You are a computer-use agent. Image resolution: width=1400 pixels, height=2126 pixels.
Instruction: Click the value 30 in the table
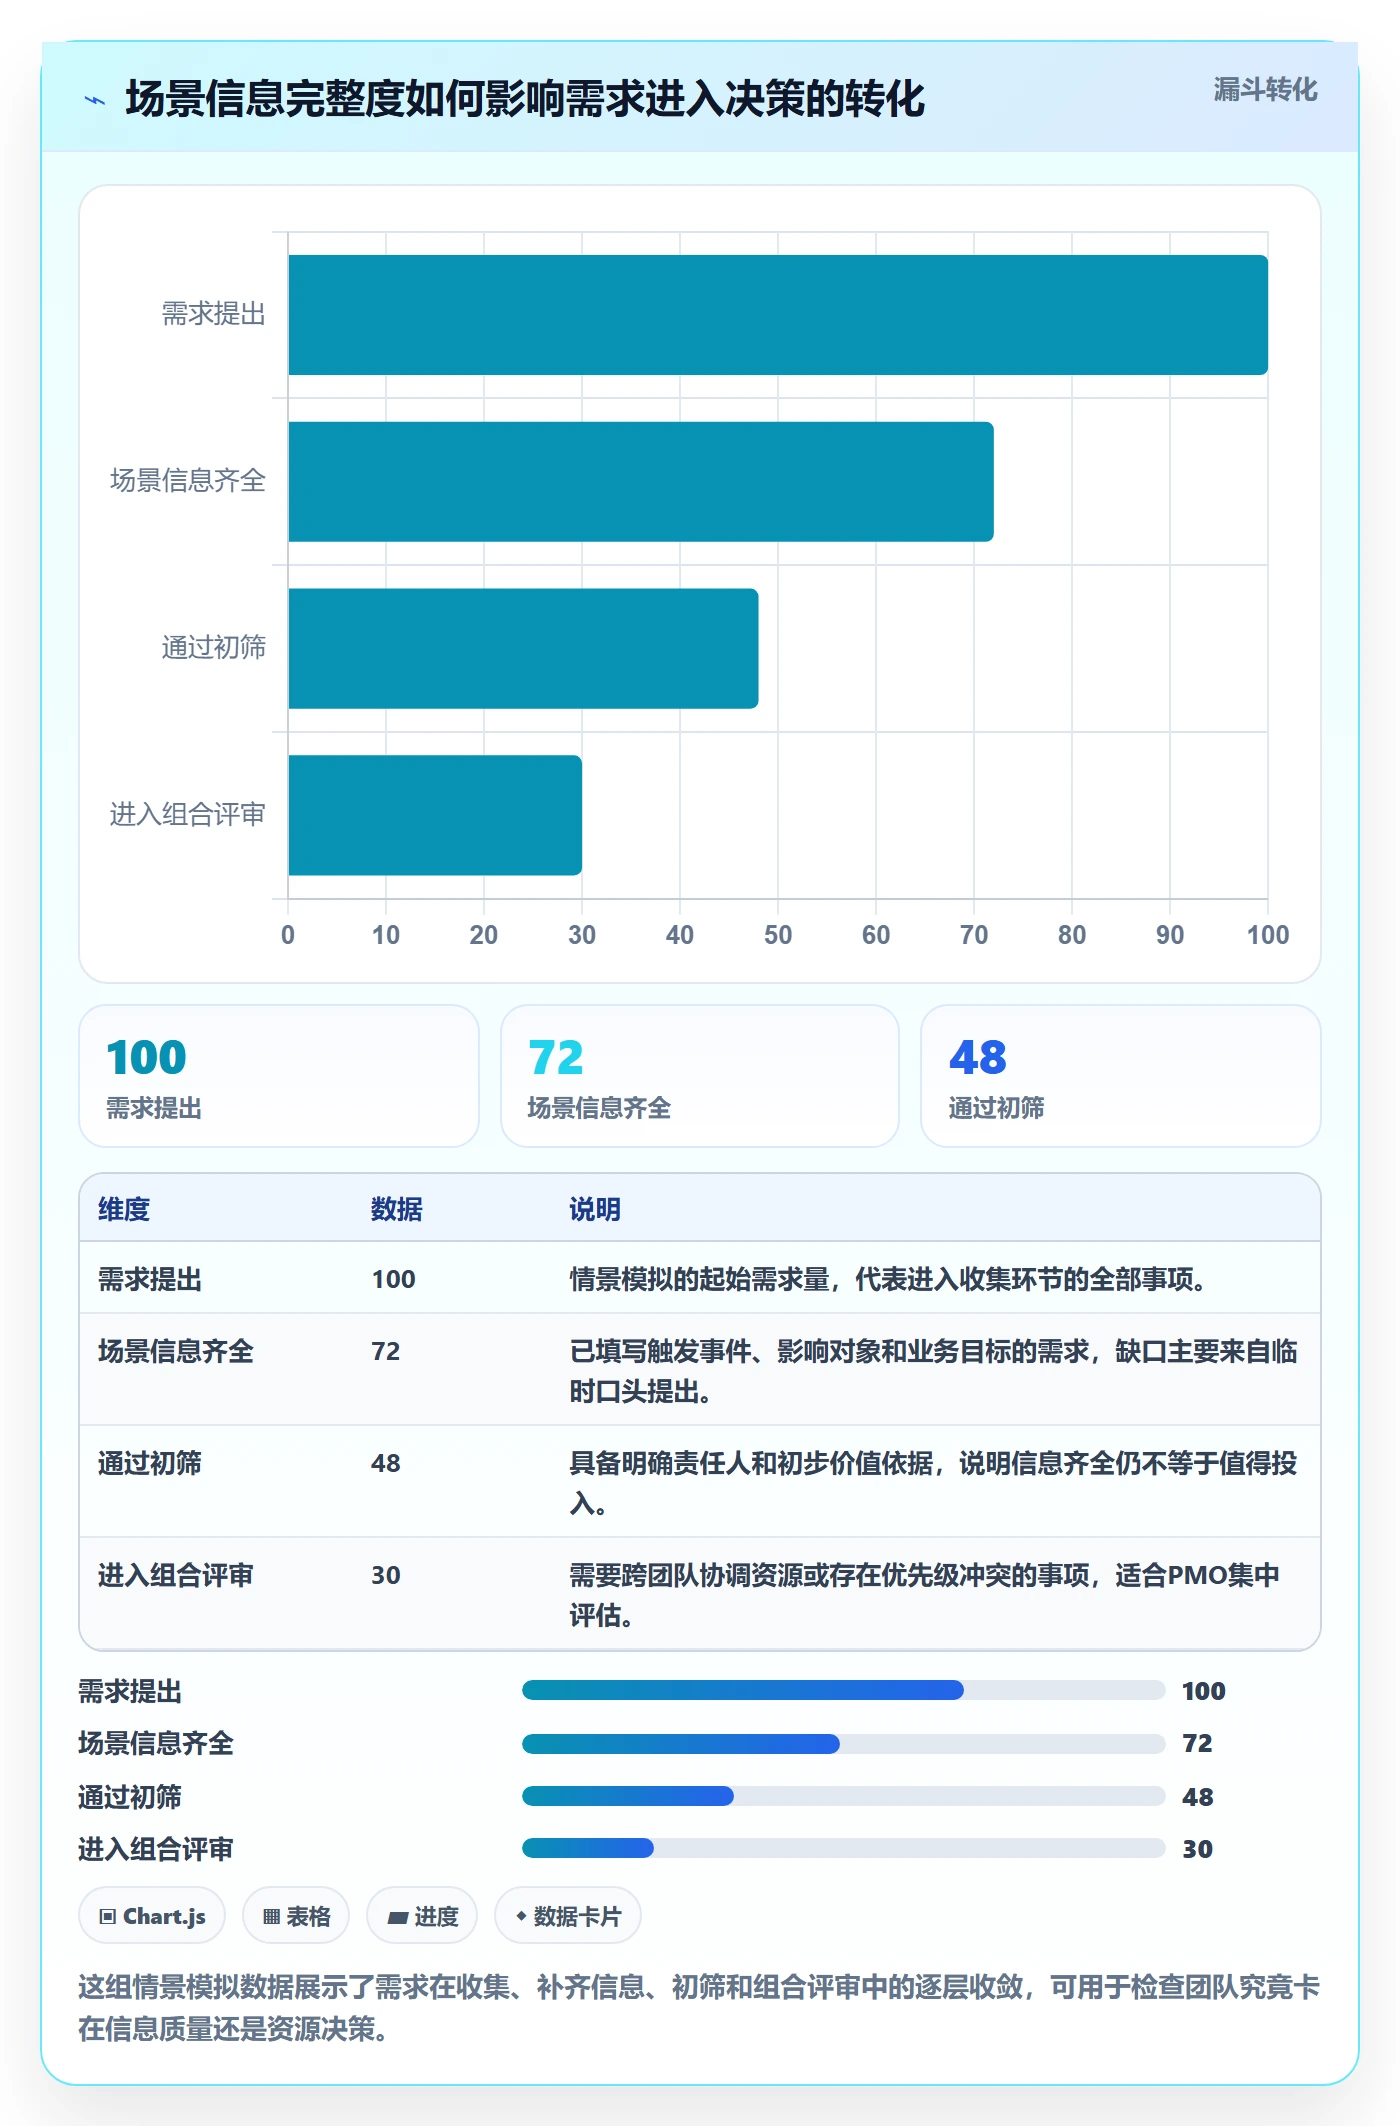tap(386, 1575)
